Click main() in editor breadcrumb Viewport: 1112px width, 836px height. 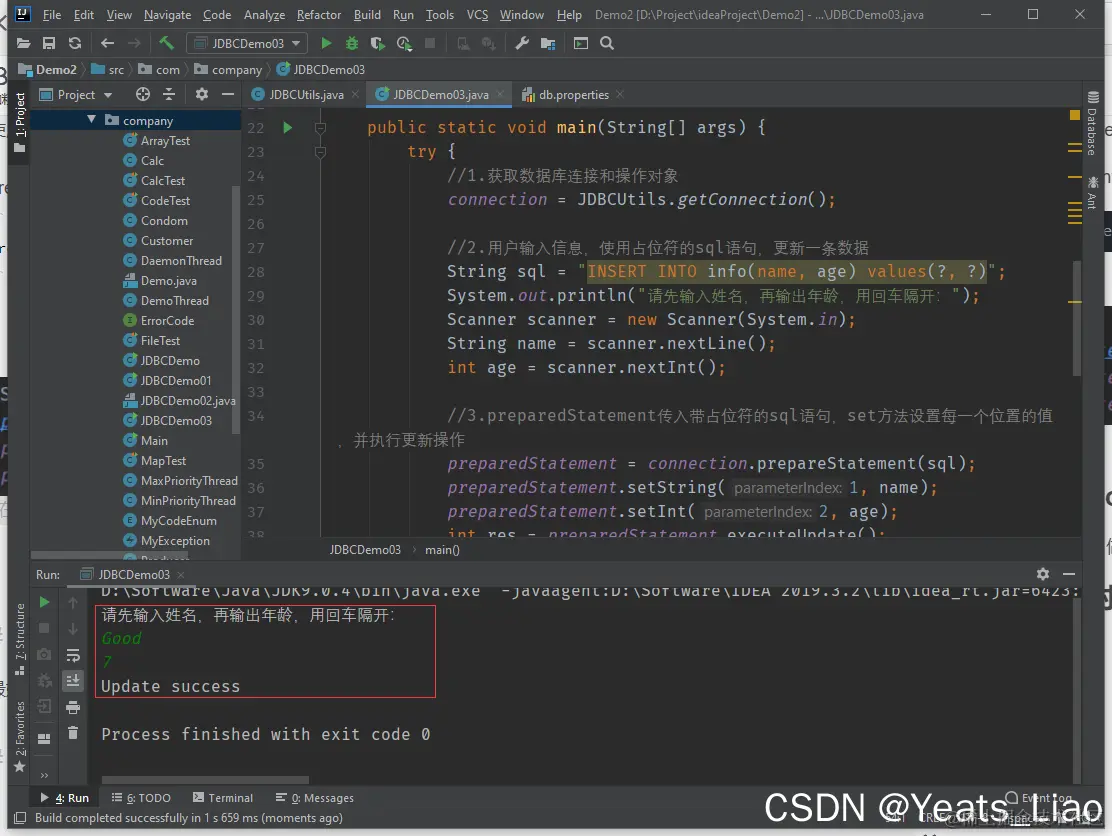point(443,550)
